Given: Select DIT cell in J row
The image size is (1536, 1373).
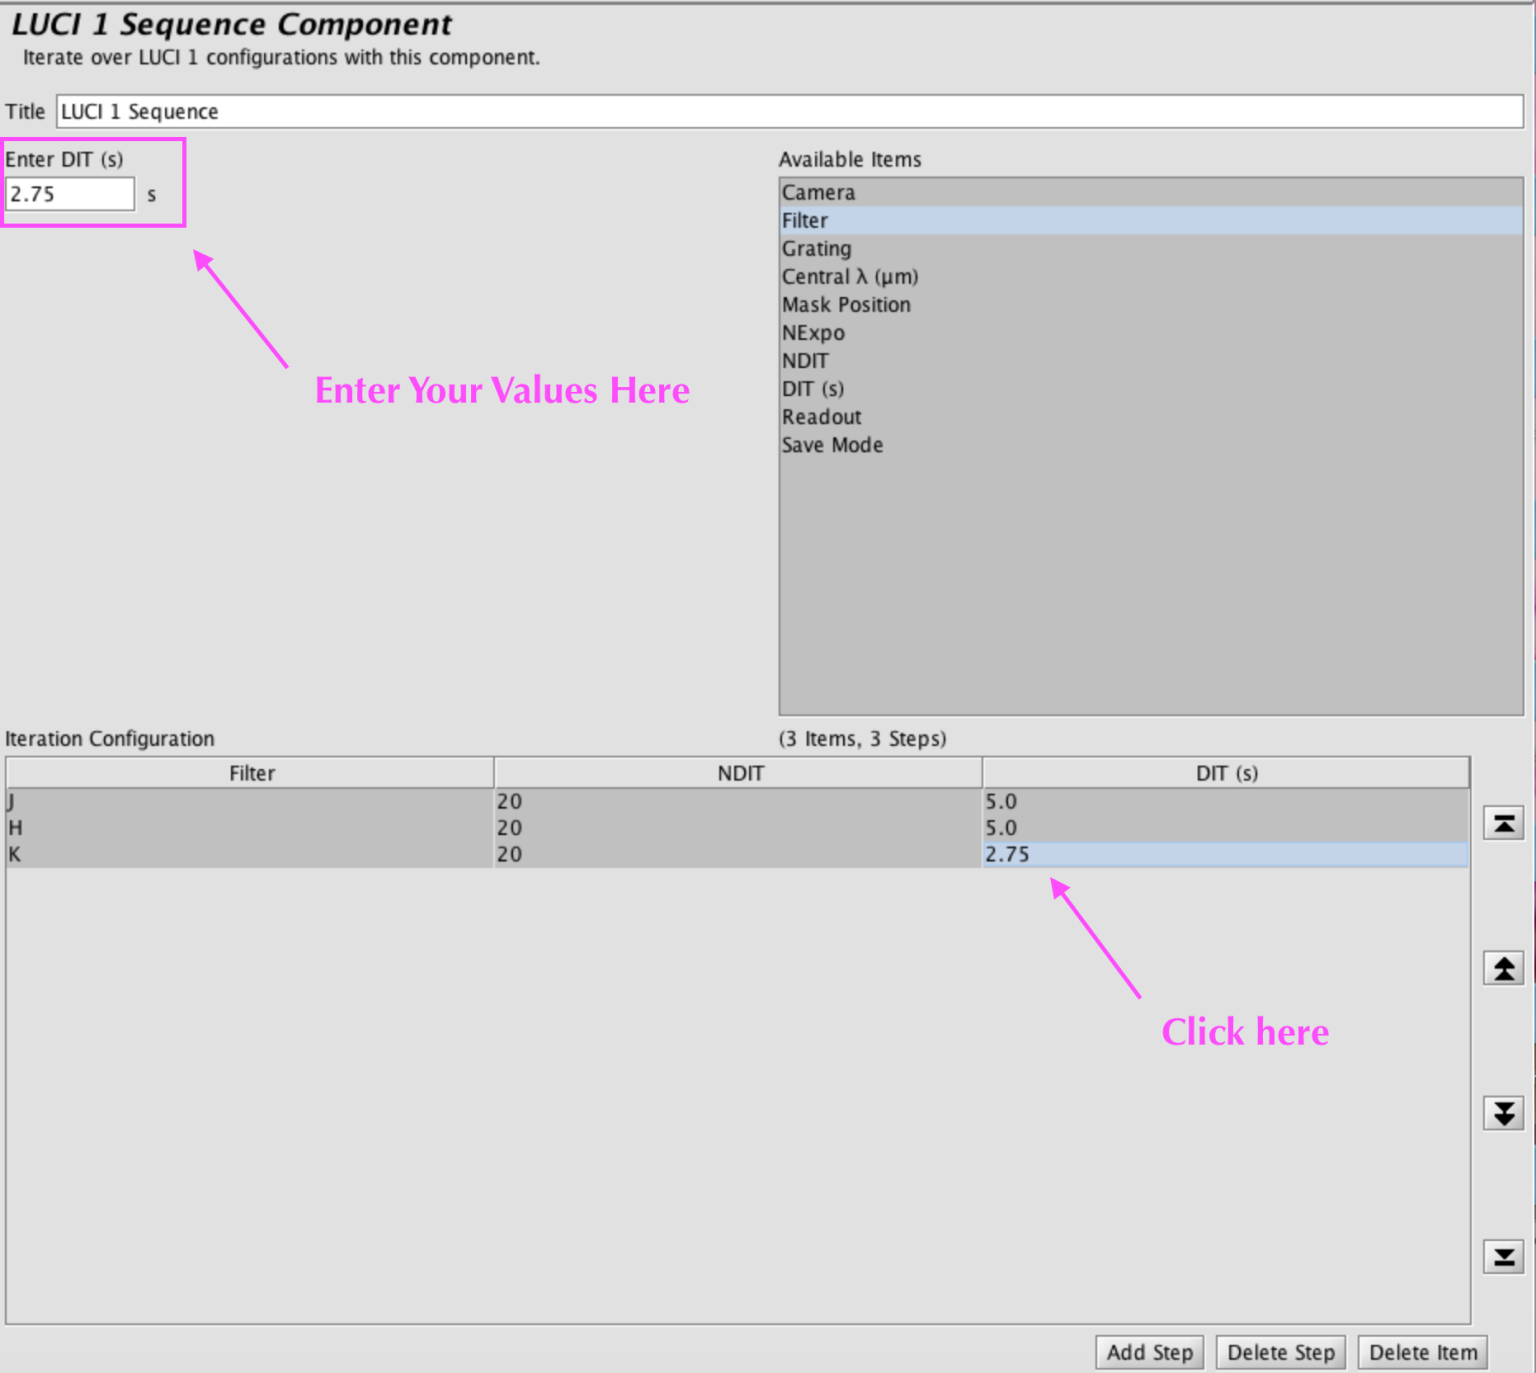Looking at the screenshot, I should pos(1226,801).
